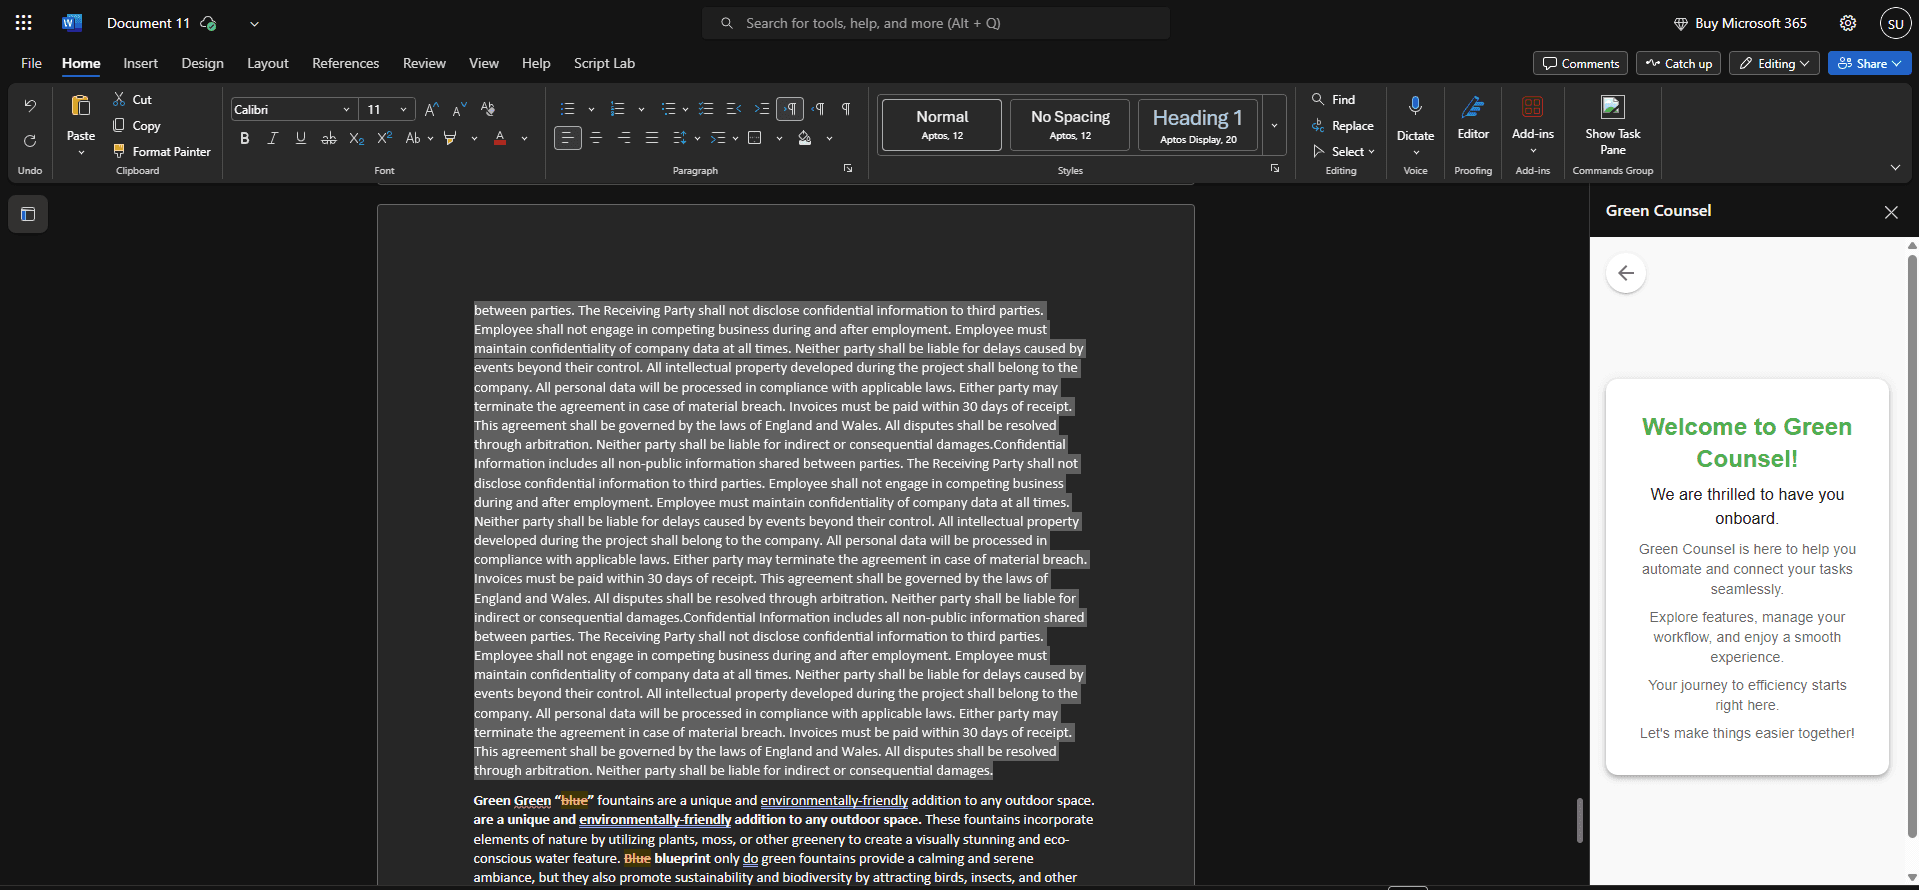
Task: Expand the Paste options arrow
Action: point(81,153)
